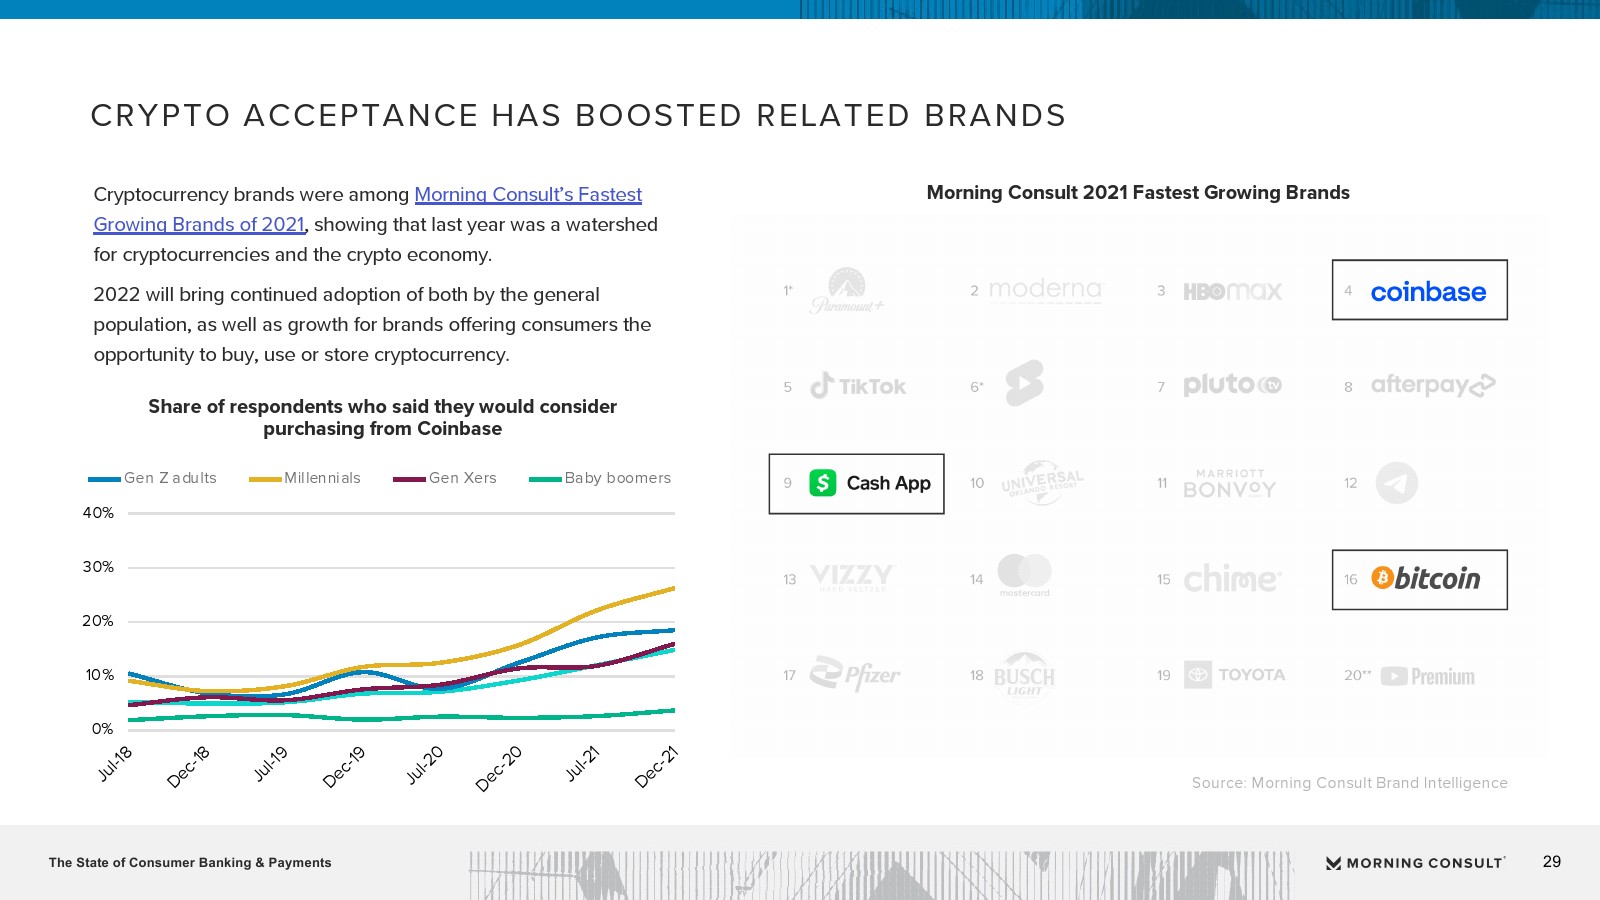Open the Morning Consult's Fastest link
Screen dimensions: 1600x900
[x=528, y=195]
